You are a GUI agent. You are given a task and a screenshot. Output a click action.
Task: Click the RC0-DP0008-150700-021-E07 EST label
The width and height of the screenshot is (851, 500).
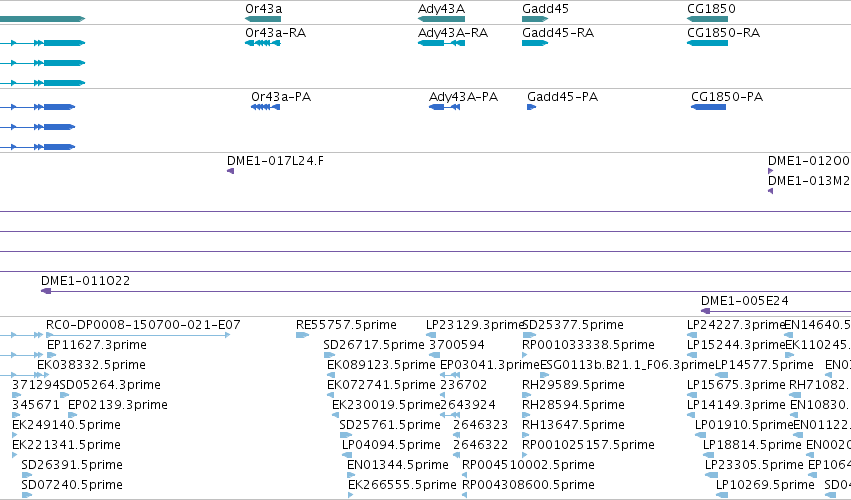click(143, 325)
